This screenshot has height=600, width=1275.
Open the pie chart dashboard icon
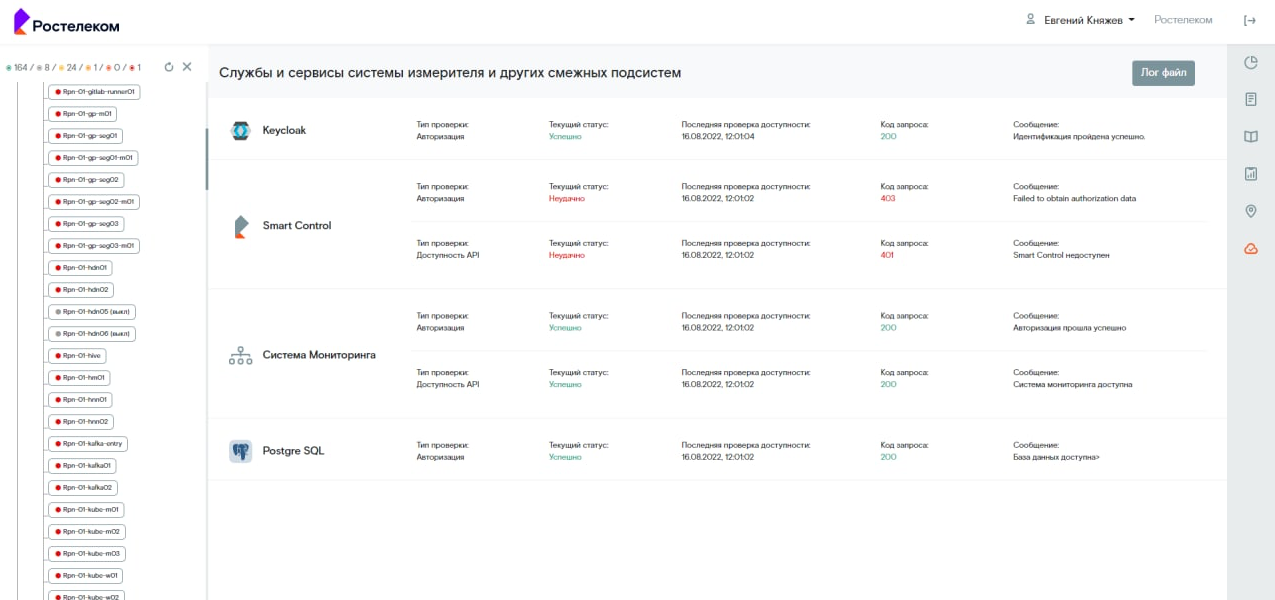pyautogui.click(x=1250, y=63)
